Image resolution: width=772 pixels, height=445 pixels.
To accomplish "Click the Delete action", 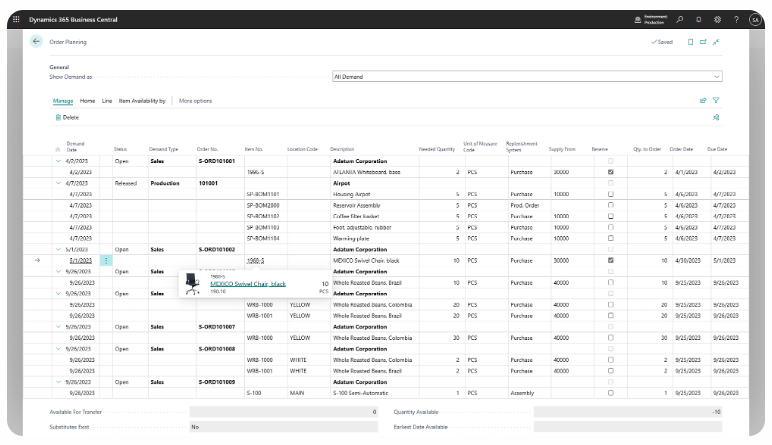I will point(67,117).
